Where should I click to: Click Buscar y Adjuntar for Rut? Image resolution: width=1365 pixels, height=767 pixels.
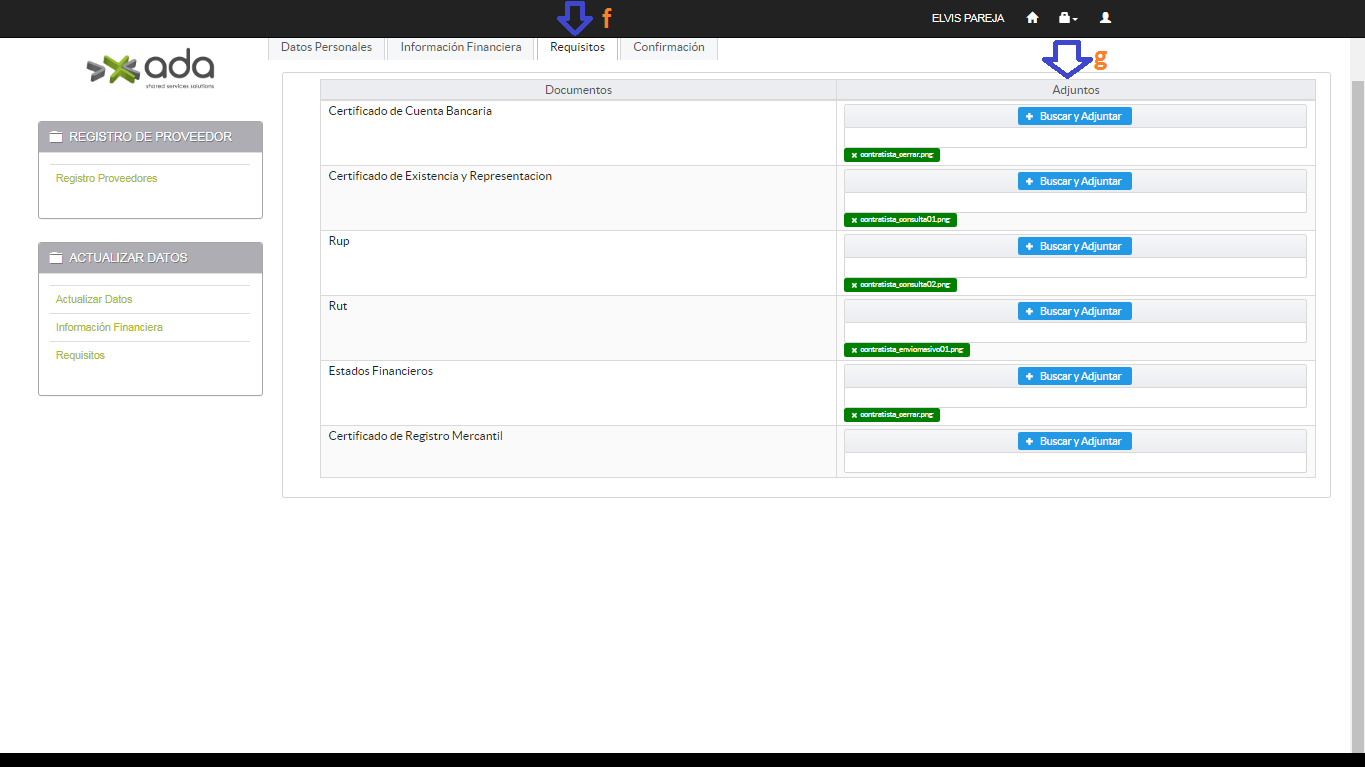click(x=1074, y=311)
